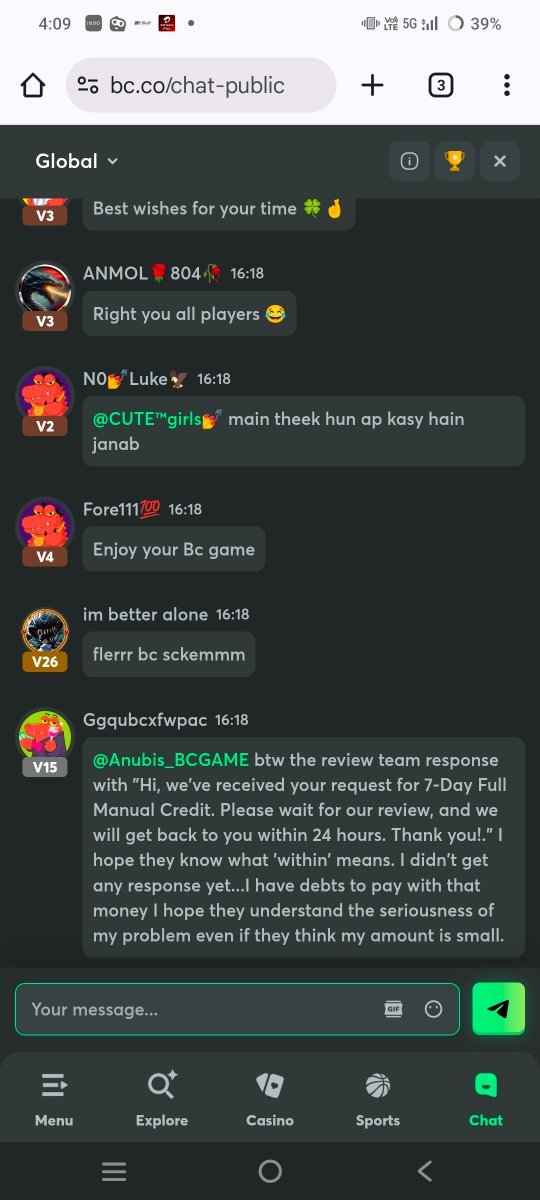
Task: Go to browser home page icon
Action: click(33, 85)
